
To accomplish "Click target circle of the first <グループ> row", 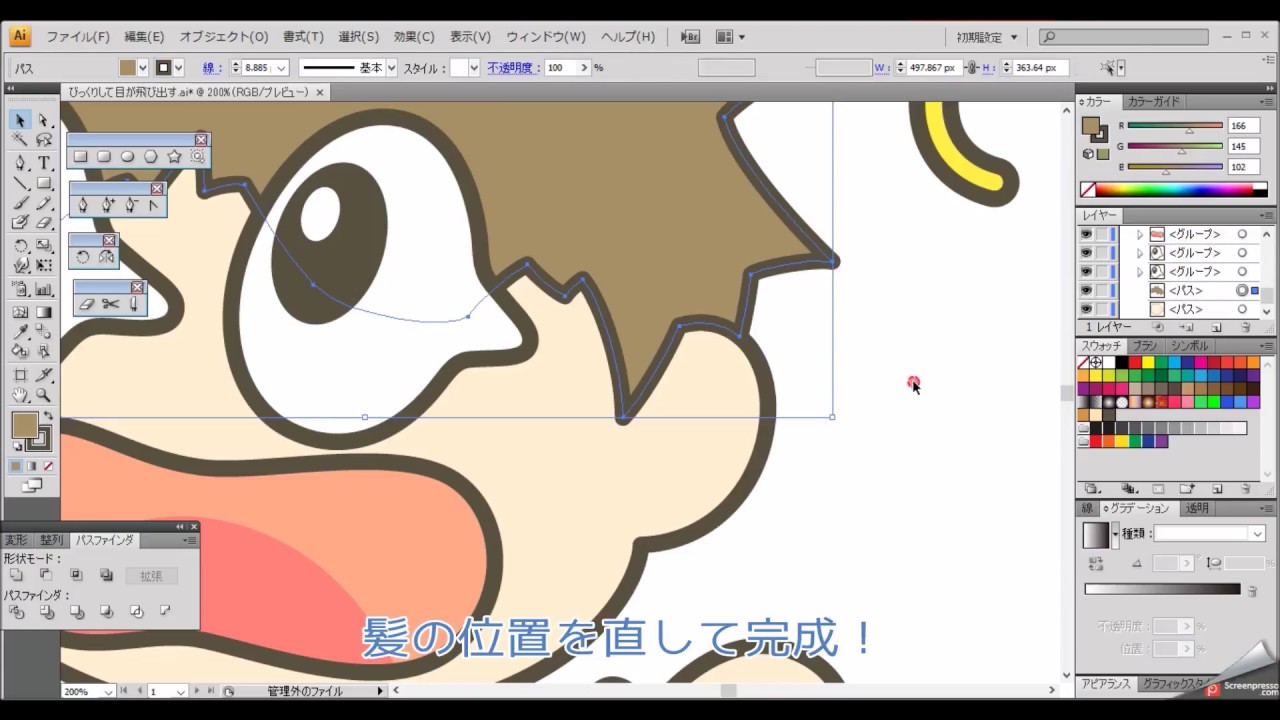I will pyautogui.click(x=1242, y=234).
